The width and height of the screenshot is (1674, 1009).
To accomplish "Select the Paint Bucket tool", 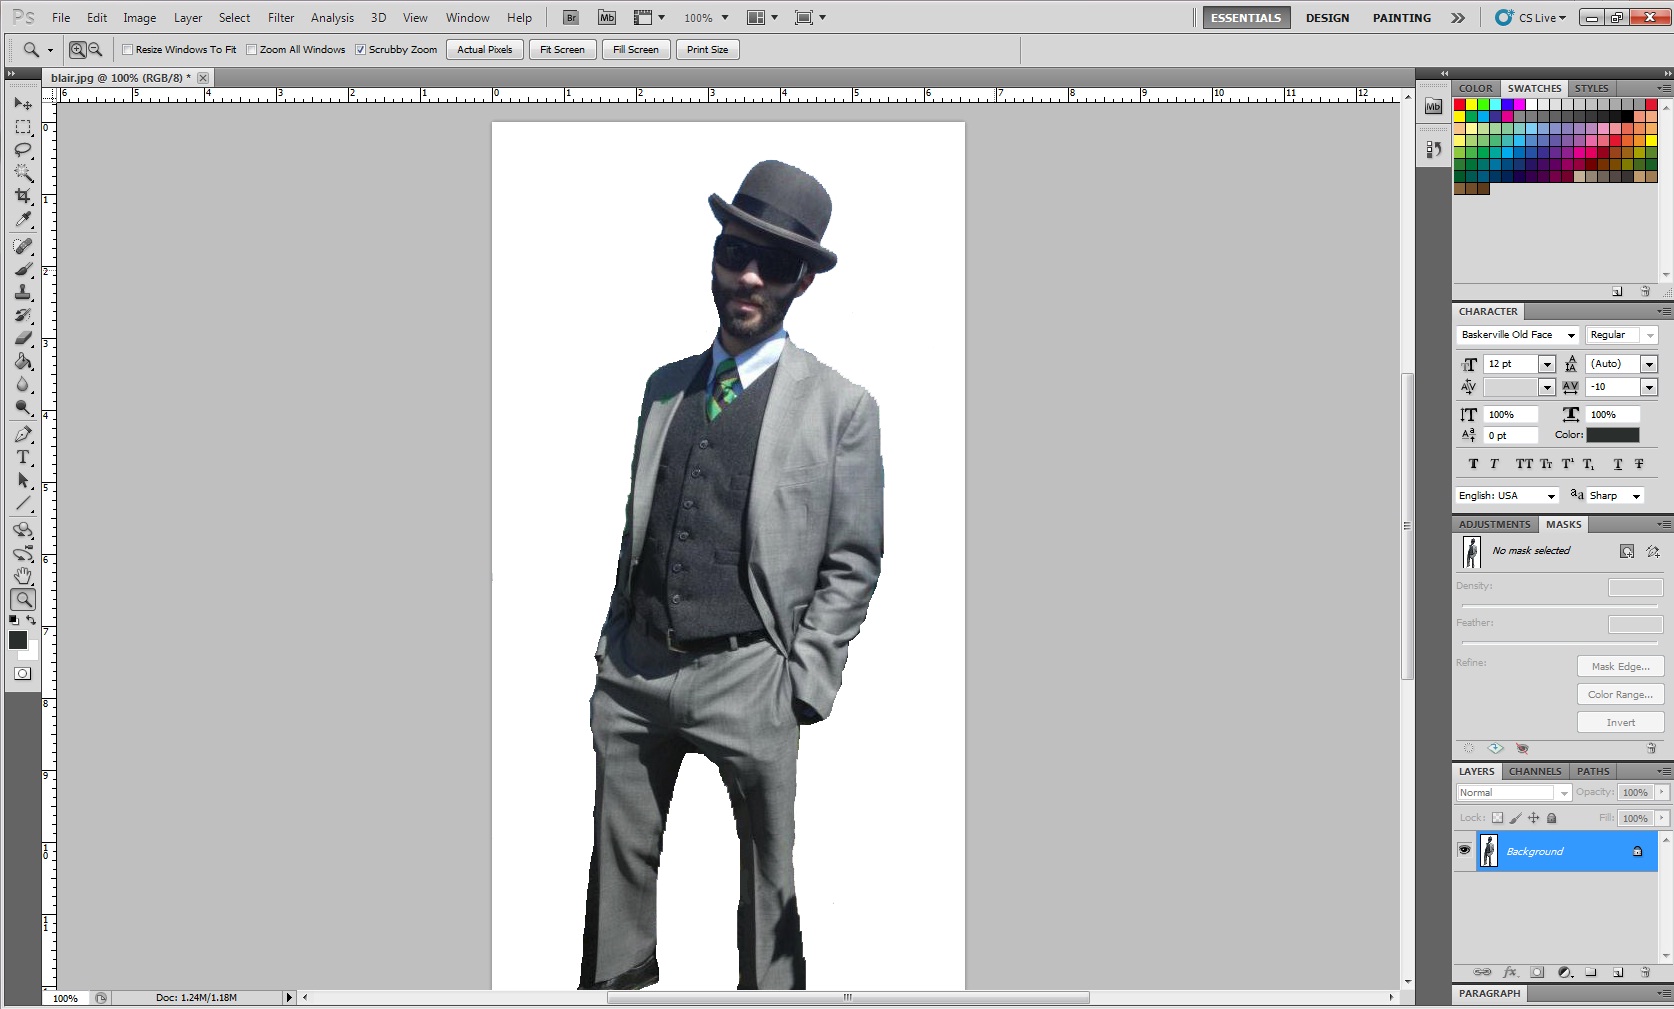I will point(23,361).
